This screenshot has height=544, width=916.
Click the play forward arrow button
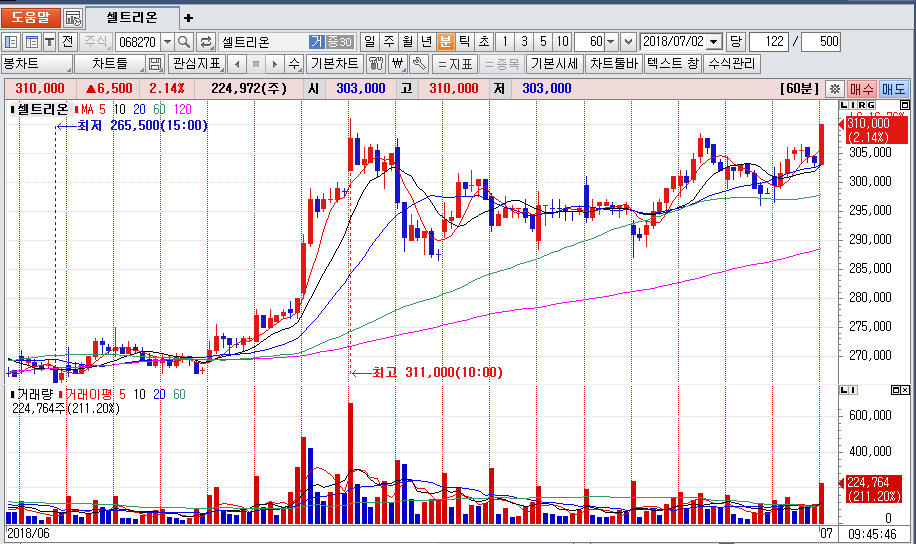274,64
